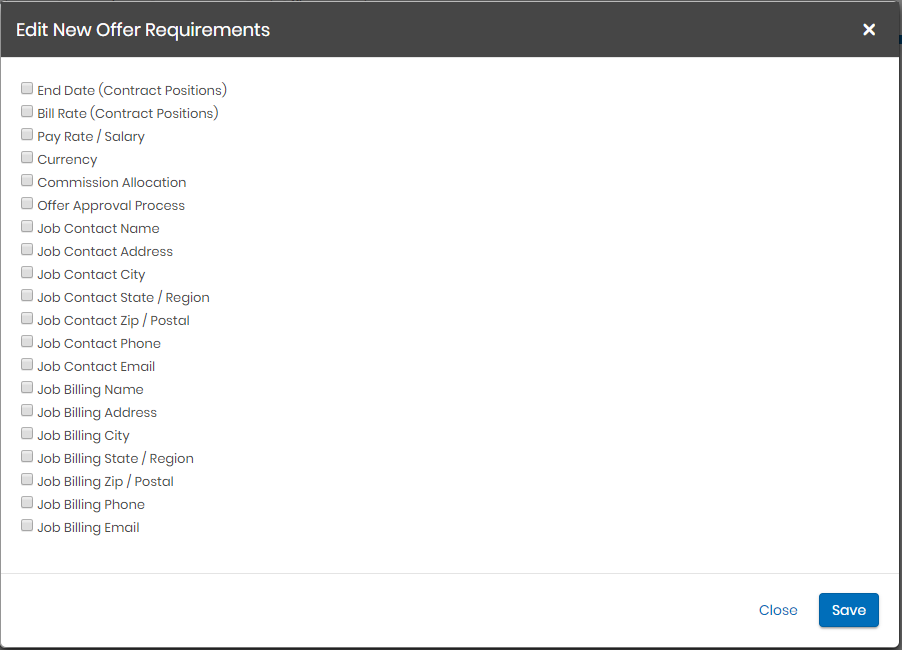
Task: Check the Job Contact Name box
Action: (x=27, y=227)
